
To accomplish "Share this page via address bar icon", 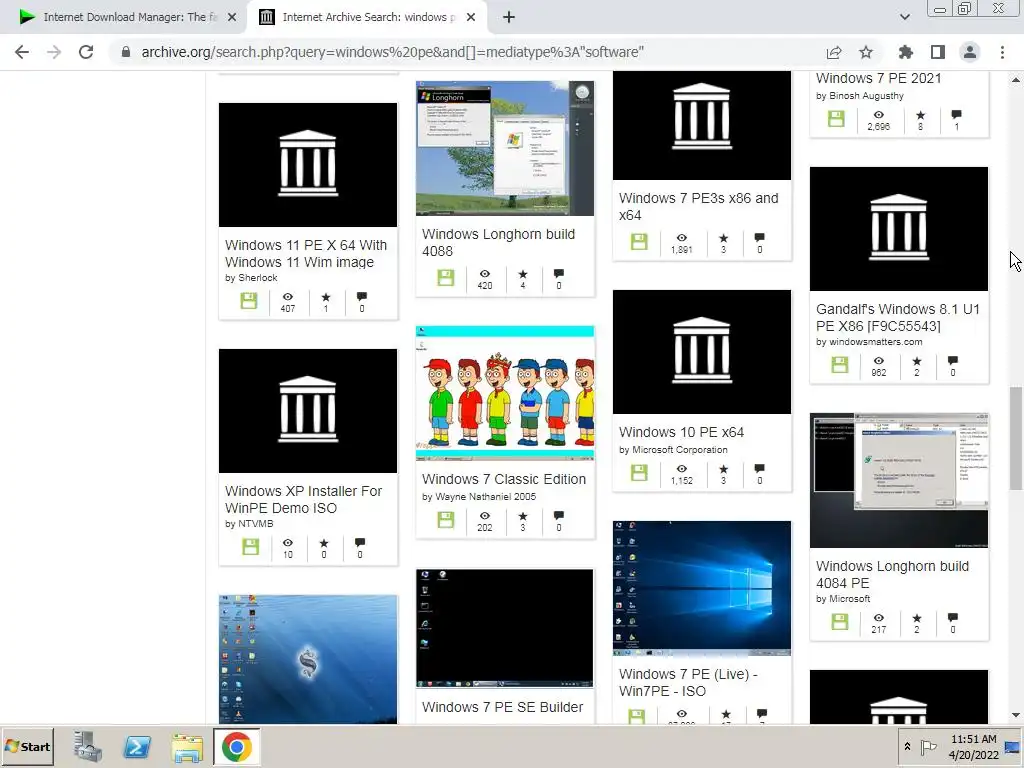I will [833, 52].
